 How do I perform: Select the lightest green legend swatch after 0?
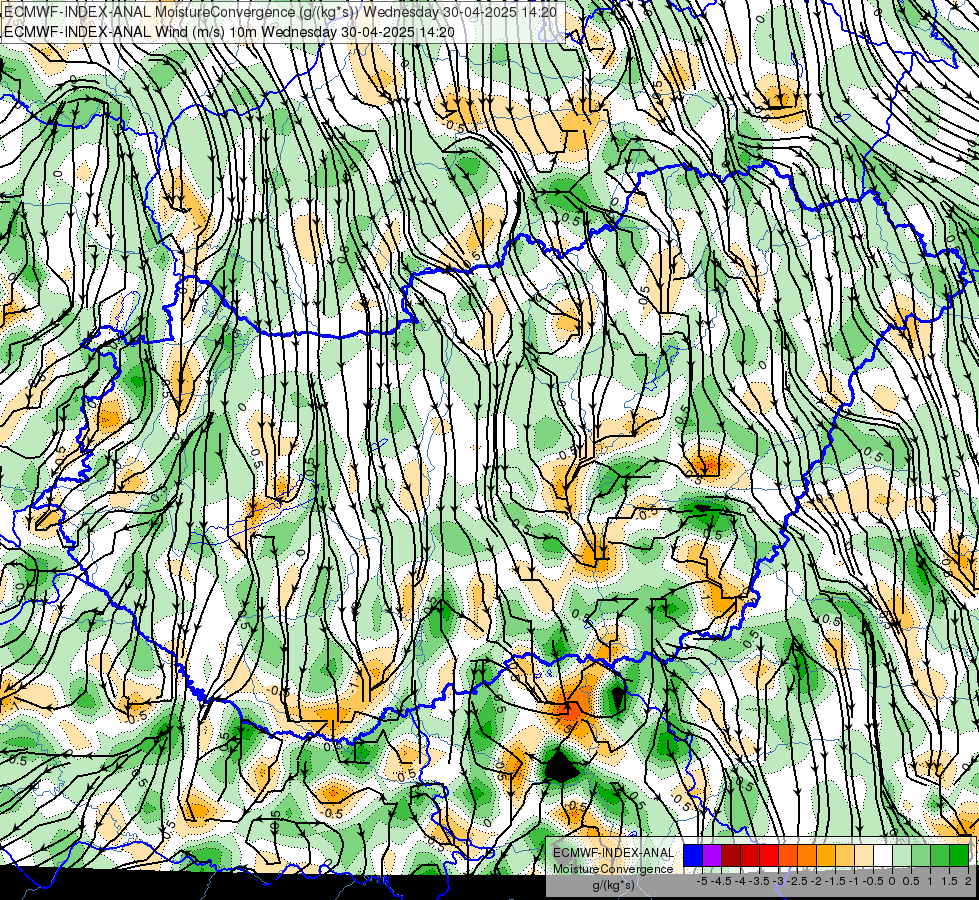click(x=902, y=856)
